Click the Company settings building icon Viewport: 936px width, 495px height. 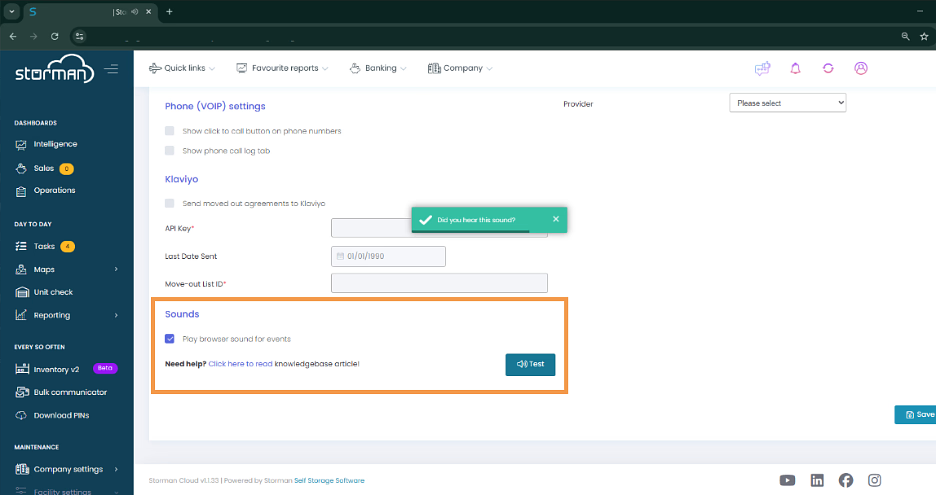pos(21,469)
